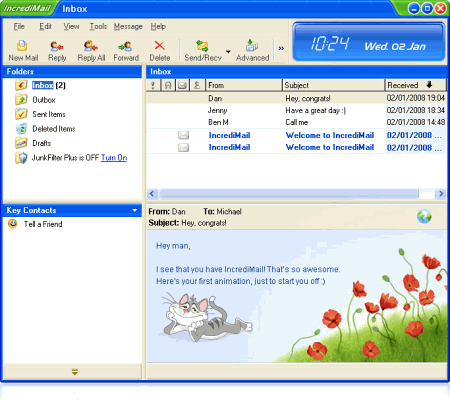Forward the selected email
Image resolution: width=450 pixels, height=405 pixels.
[126, 50]
